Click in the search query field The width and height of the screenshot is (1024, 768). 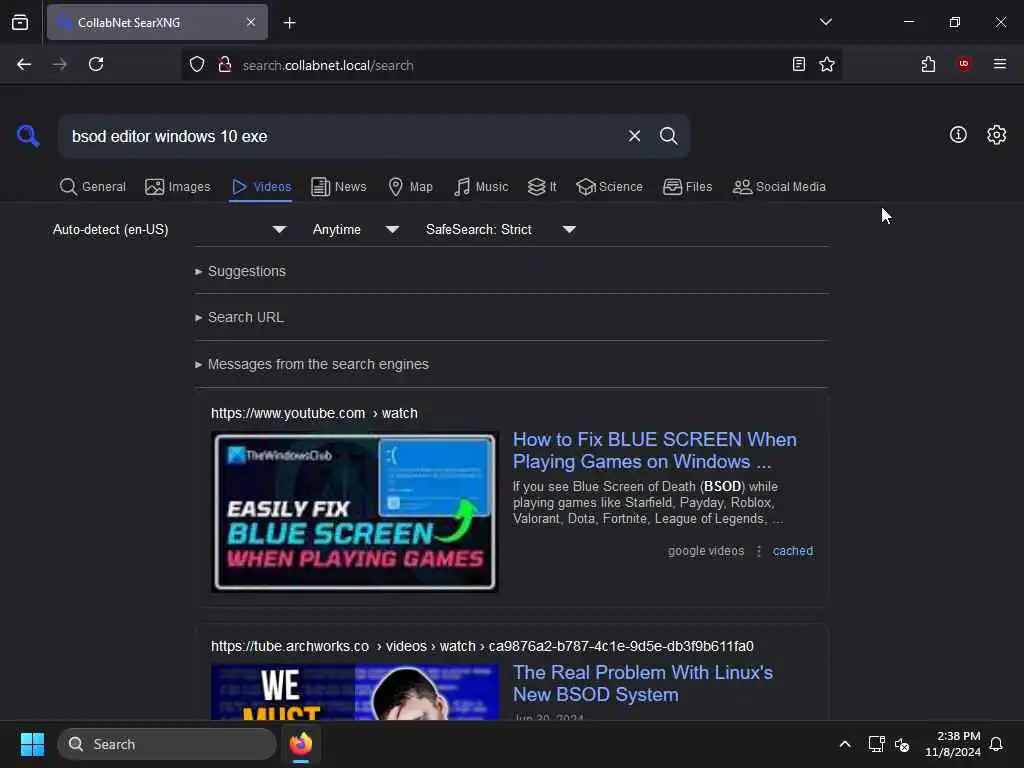pos(343,136)
